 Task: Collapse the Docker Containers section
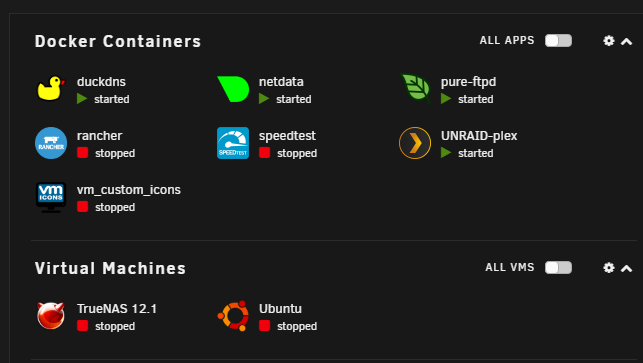click(x=626, y=41)
